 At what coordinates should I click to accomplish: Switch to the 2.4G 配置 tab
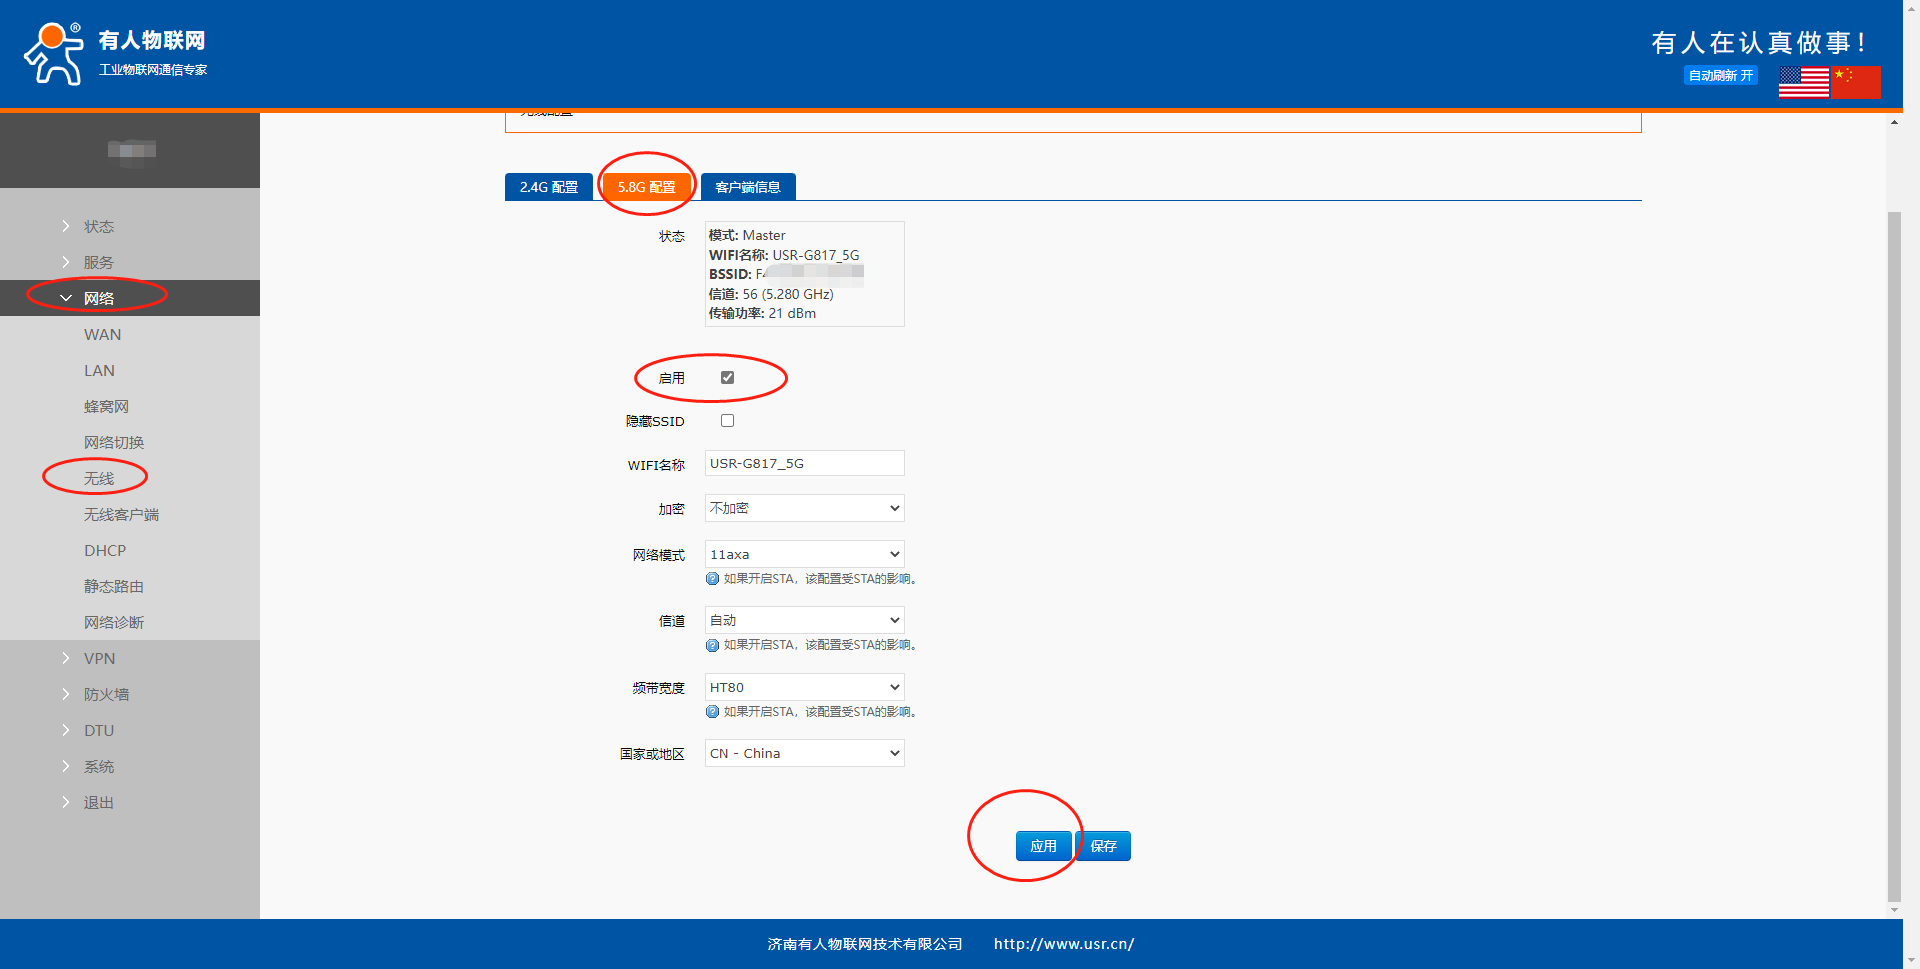pyautogui.click(x=548, y=187)
